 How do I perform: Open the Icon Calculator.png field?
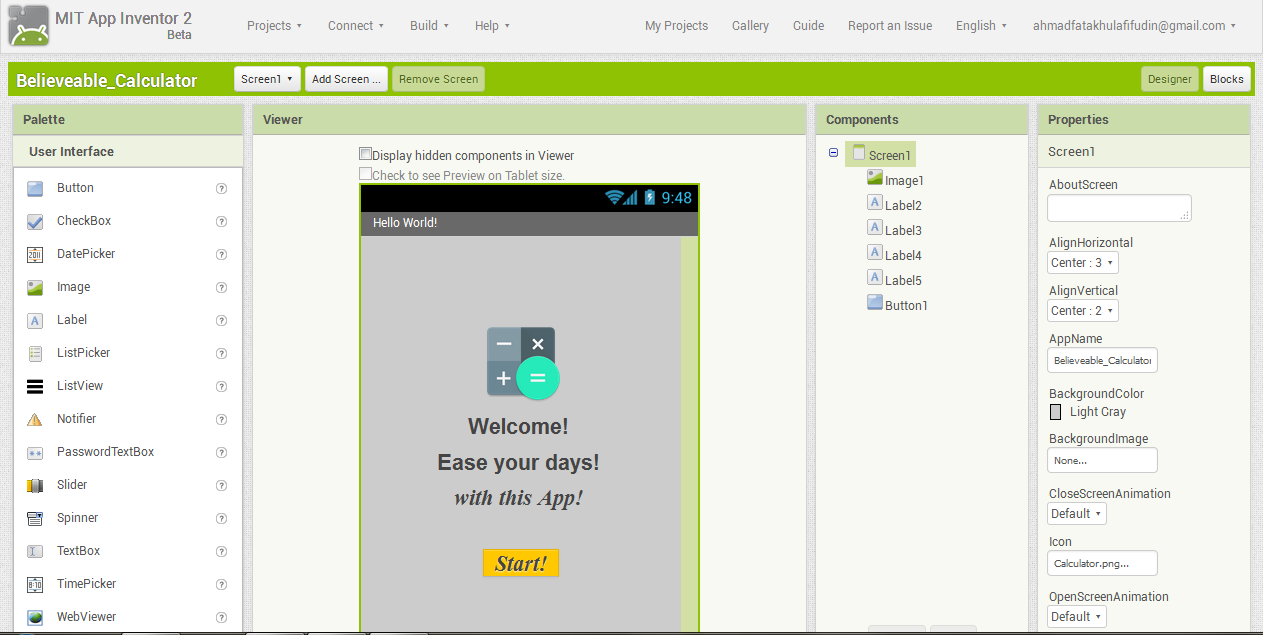1102,563
